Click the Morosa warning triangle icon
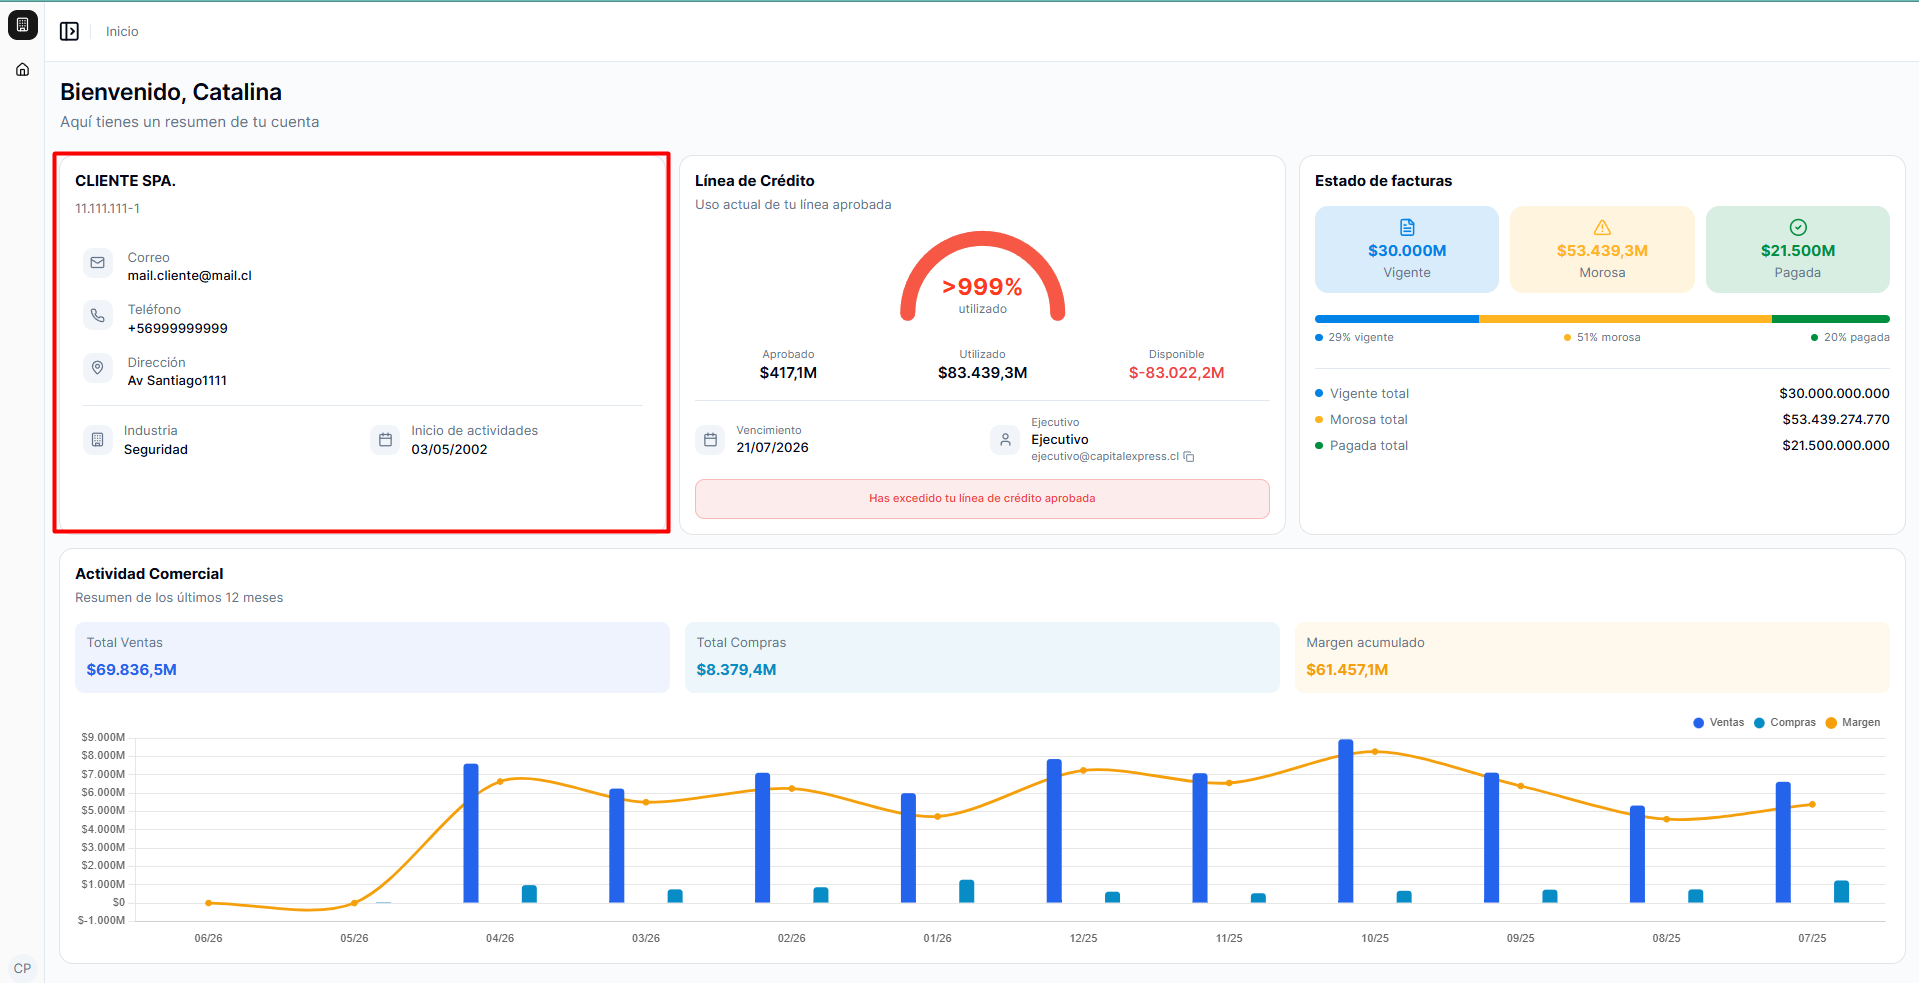 (x=1602, y=227)
